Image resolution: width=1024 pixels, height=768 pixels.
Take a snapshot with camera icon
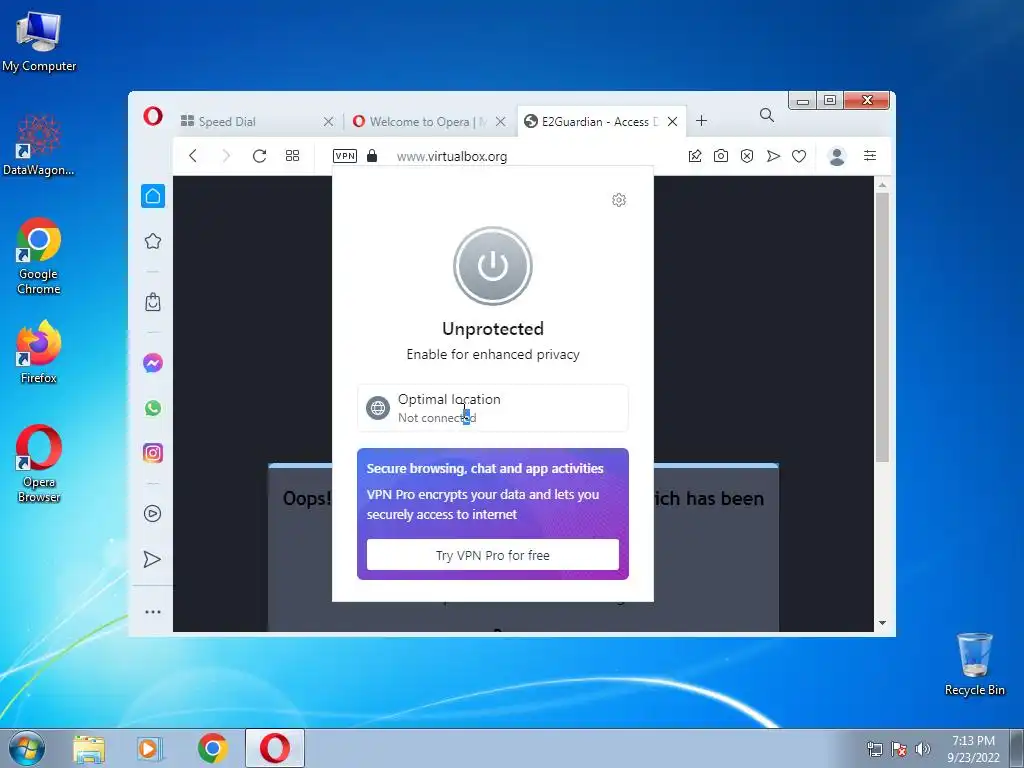coord(720,155)
